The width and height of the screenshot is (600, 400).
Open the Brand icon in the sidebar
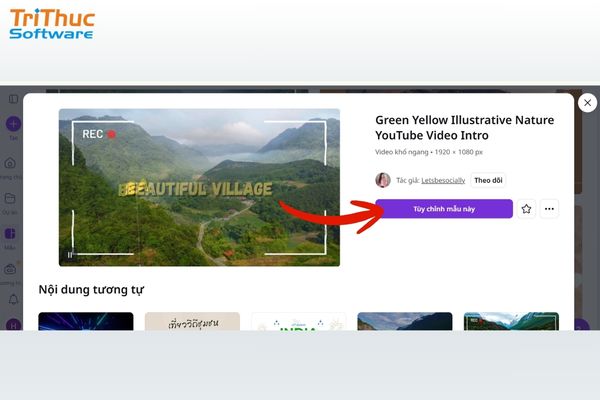click(x=10, y=269)
